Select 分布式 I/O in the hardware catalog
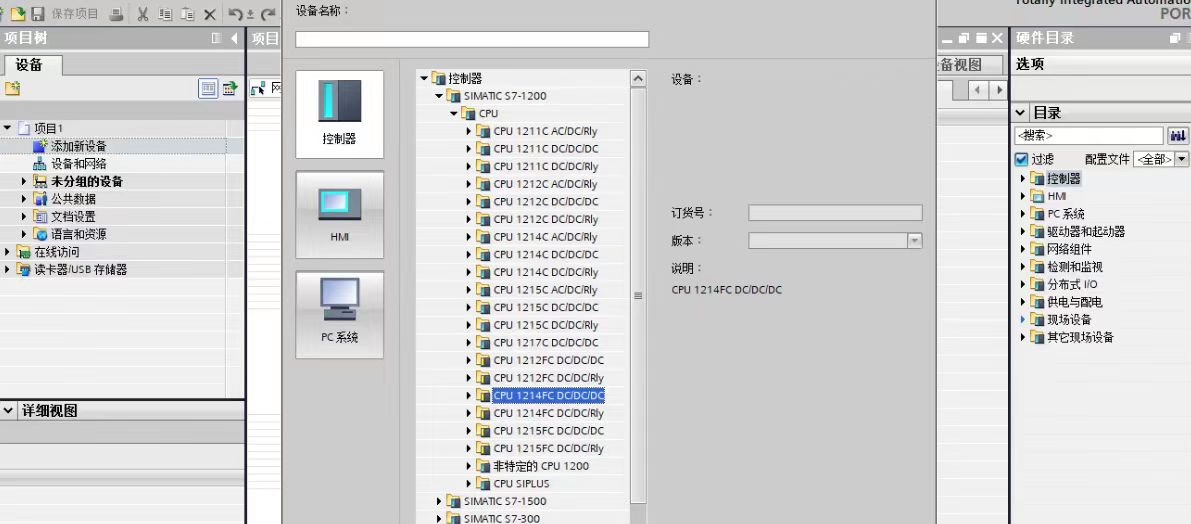The width and height of the screenshot is (1191, 524). pos(1072,285)
